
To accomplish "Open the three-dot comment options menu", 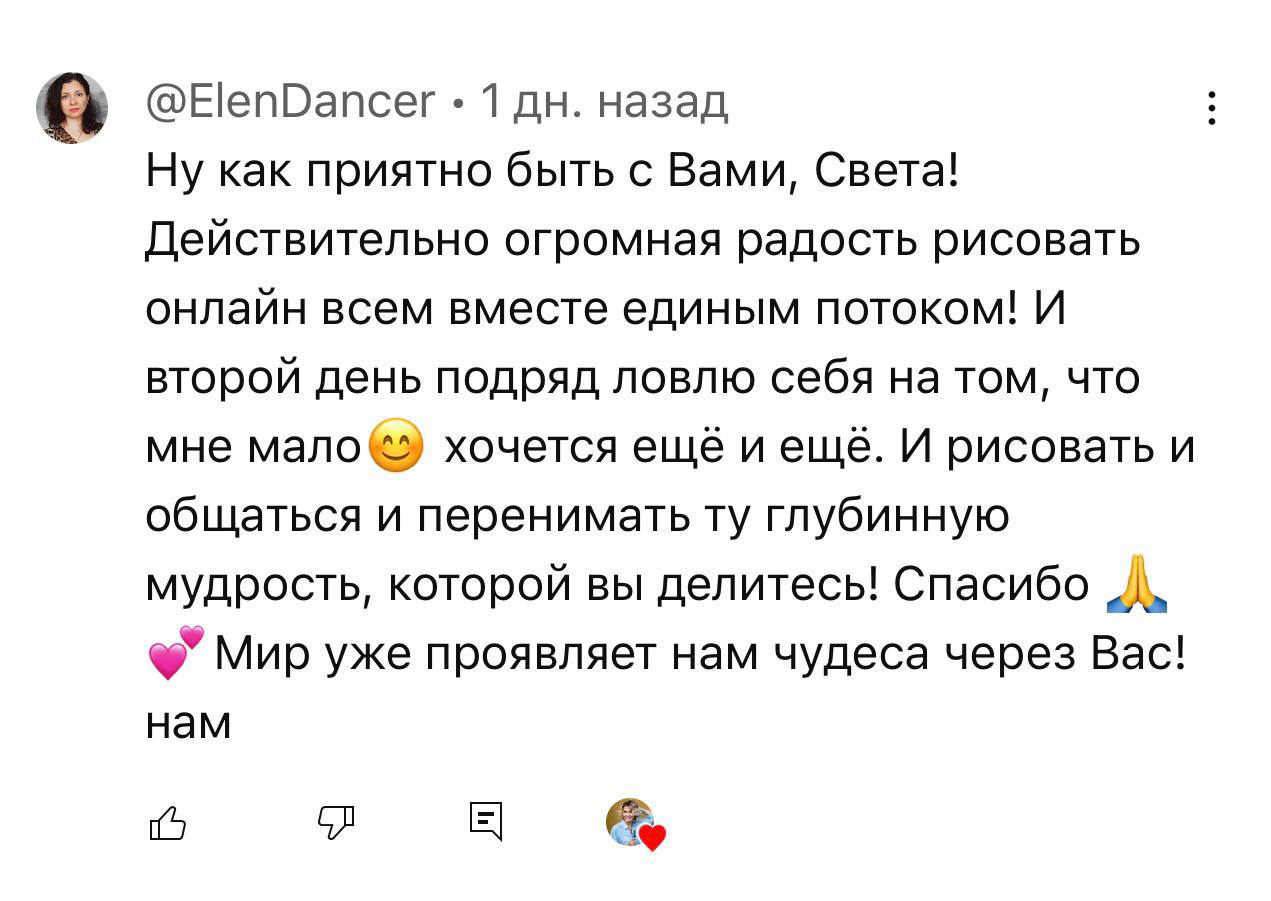I will coord(1212,107).
